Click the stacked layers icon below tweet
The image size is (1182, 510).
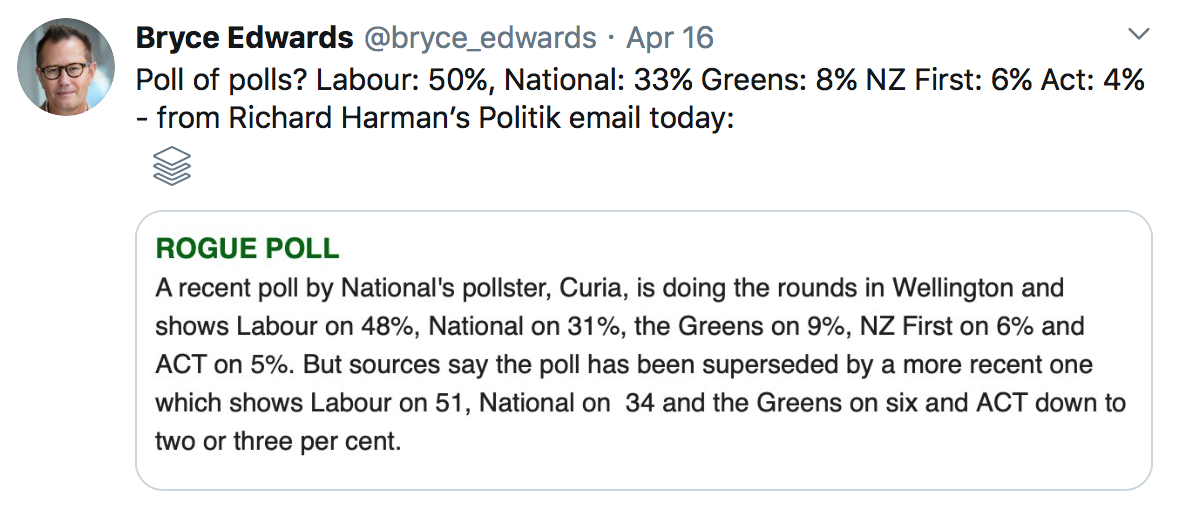[x=171, y=166]
